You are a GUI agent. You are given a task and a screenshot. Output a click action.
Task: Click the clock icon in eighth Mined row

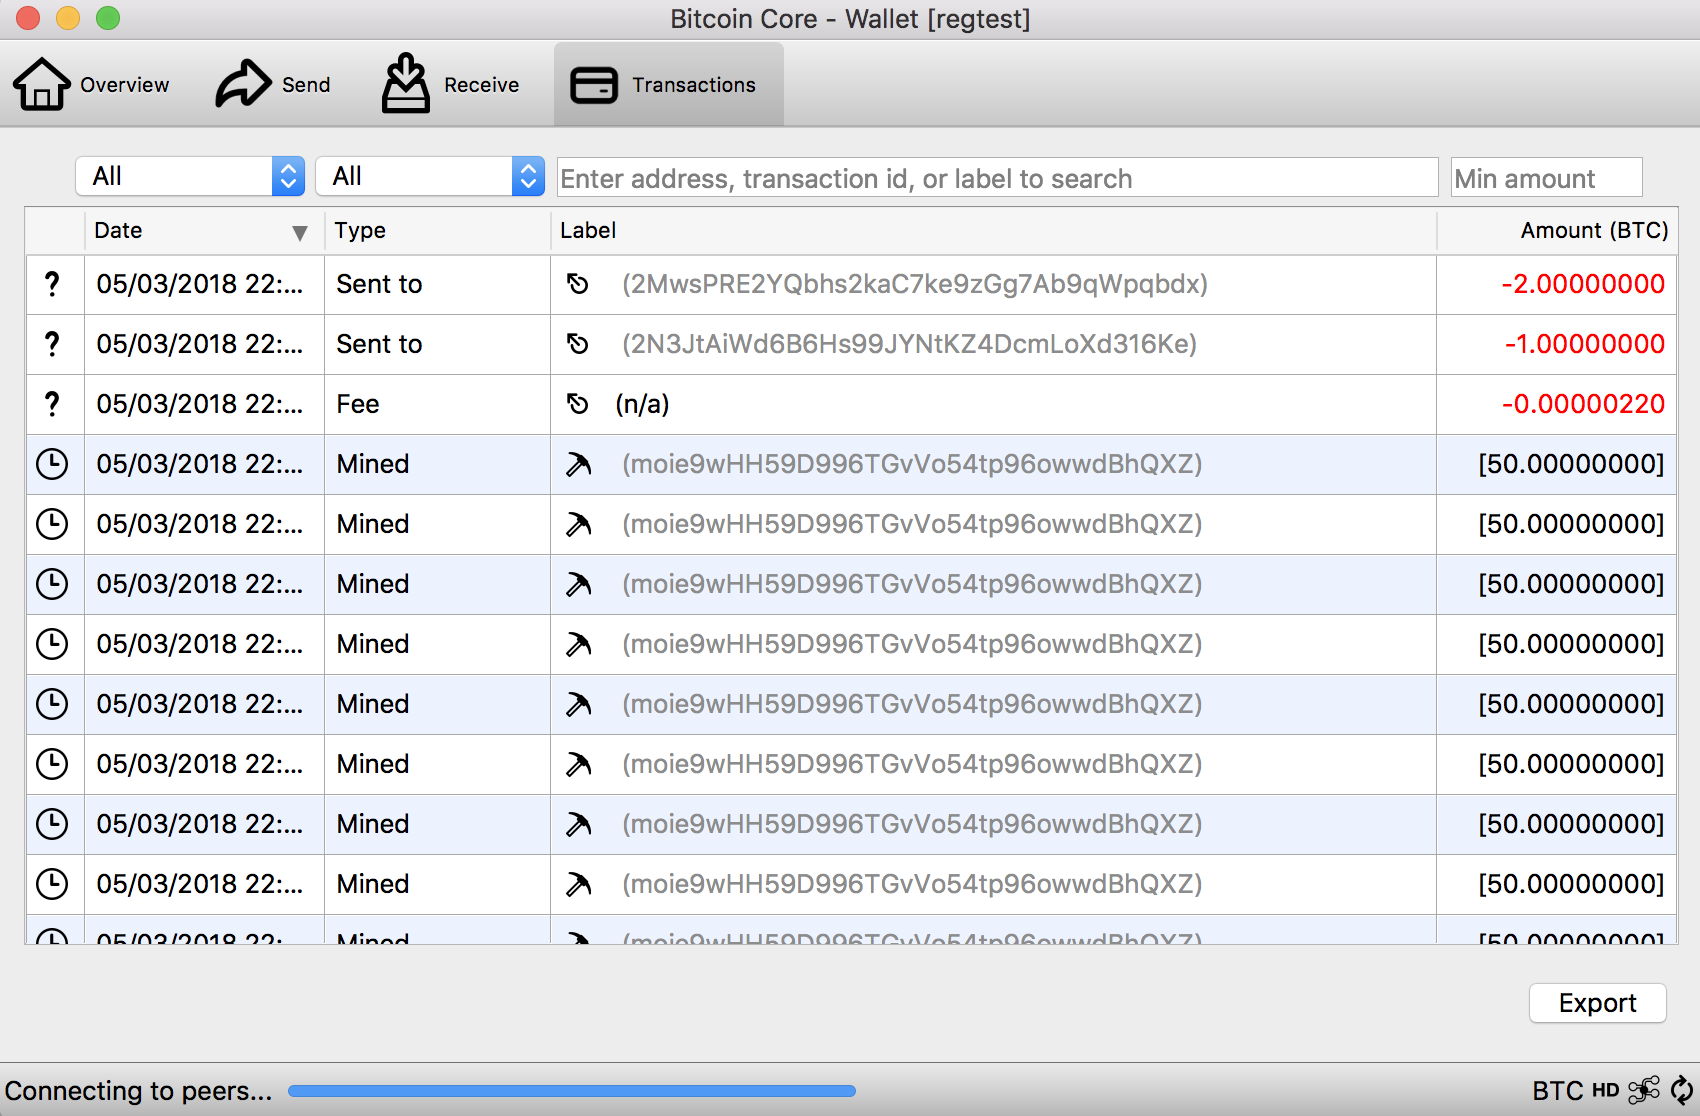tap(52, 884)
